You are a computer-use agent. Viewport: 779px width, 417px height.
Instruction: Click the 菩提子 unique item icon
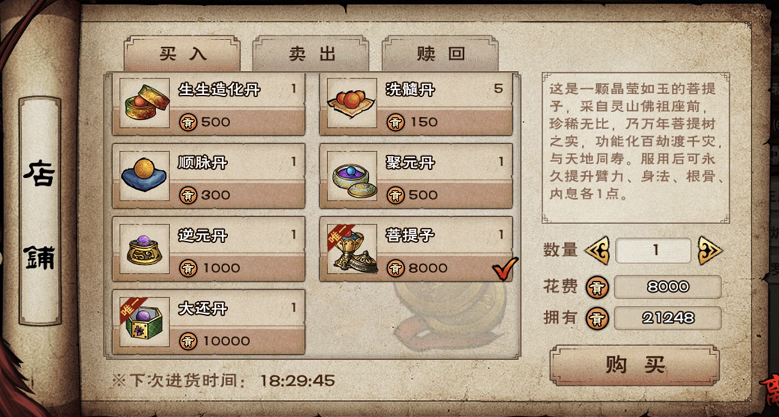352,249
